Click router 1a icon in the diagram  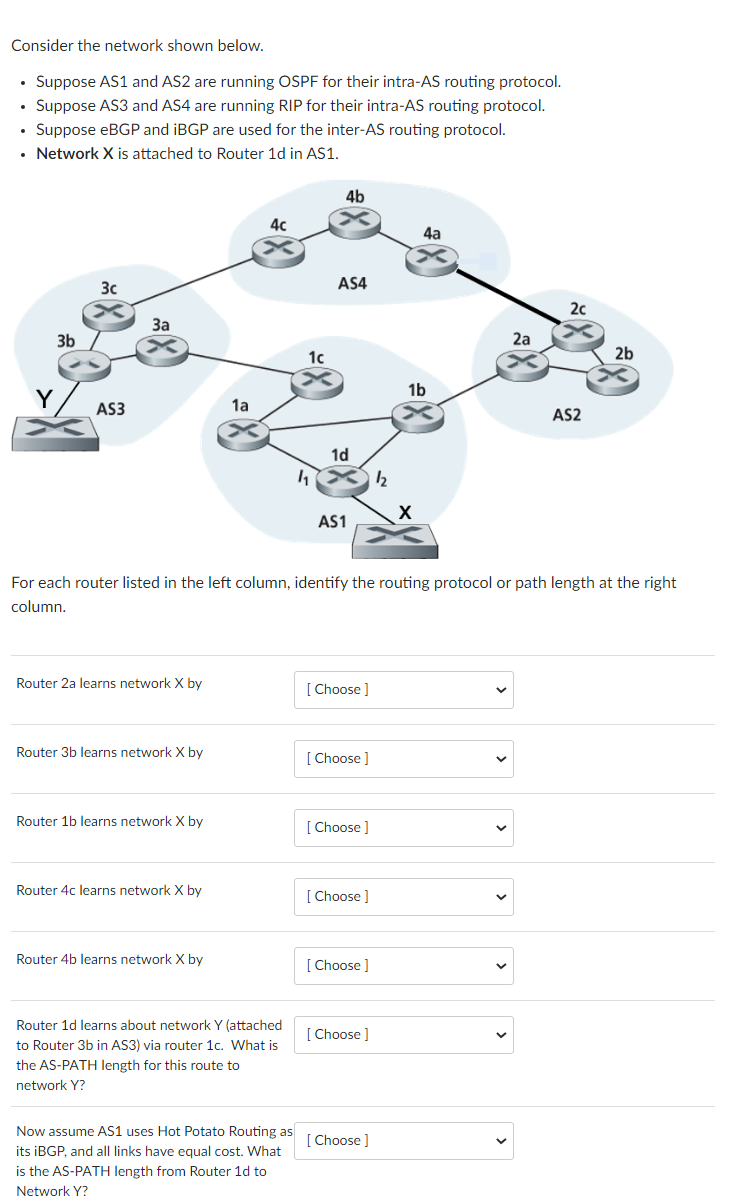[x=241, y=431]
